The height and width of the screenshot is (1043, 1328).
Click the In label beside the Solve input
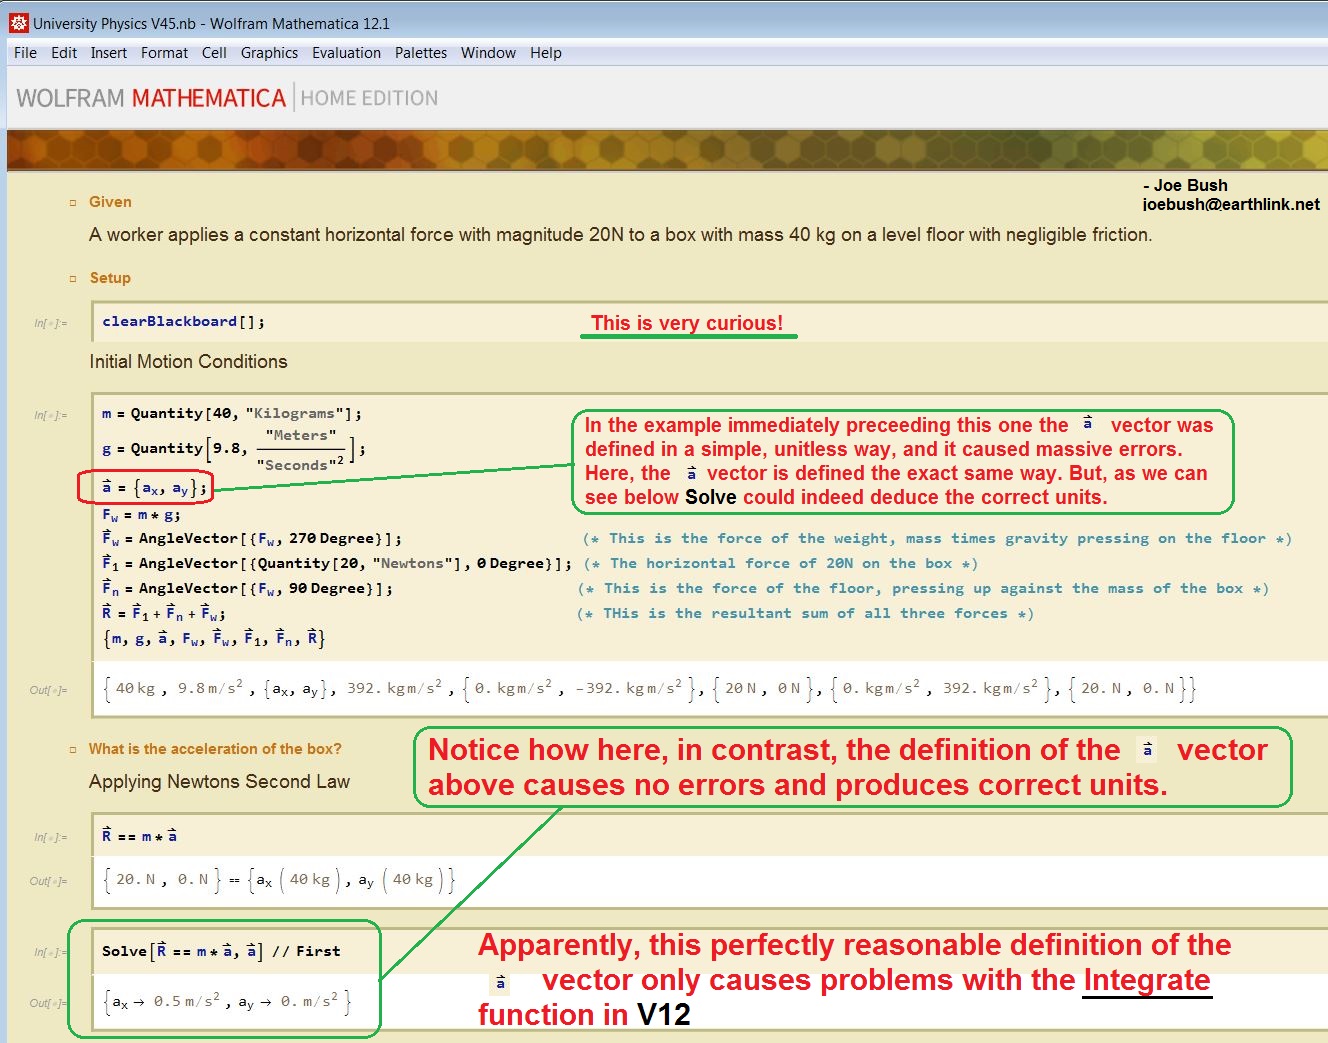pyautogui.click(x=50, y=953)
